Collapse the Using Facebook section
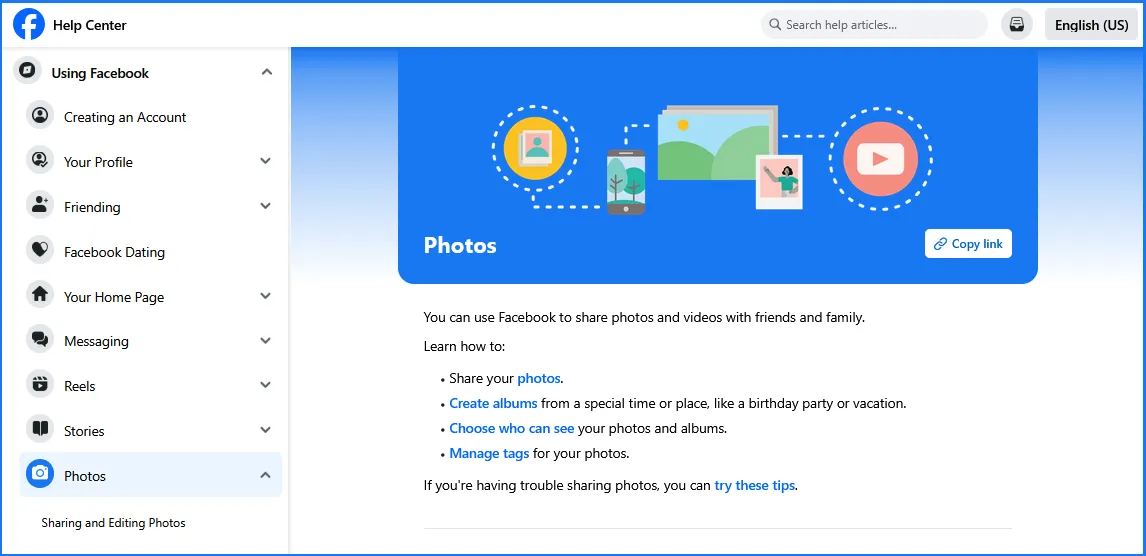 tap(267, 72)
